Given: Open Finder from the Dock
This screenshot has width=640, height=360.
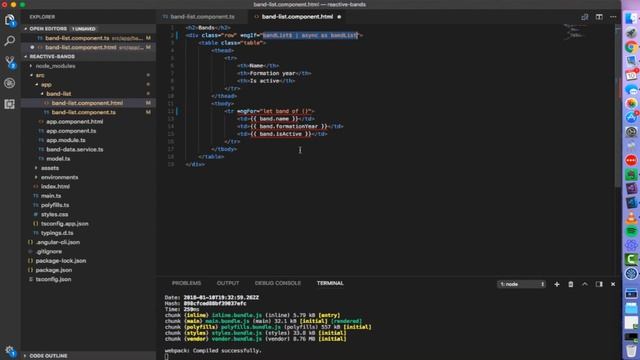Looking at the screenshot, I should 631,18.
